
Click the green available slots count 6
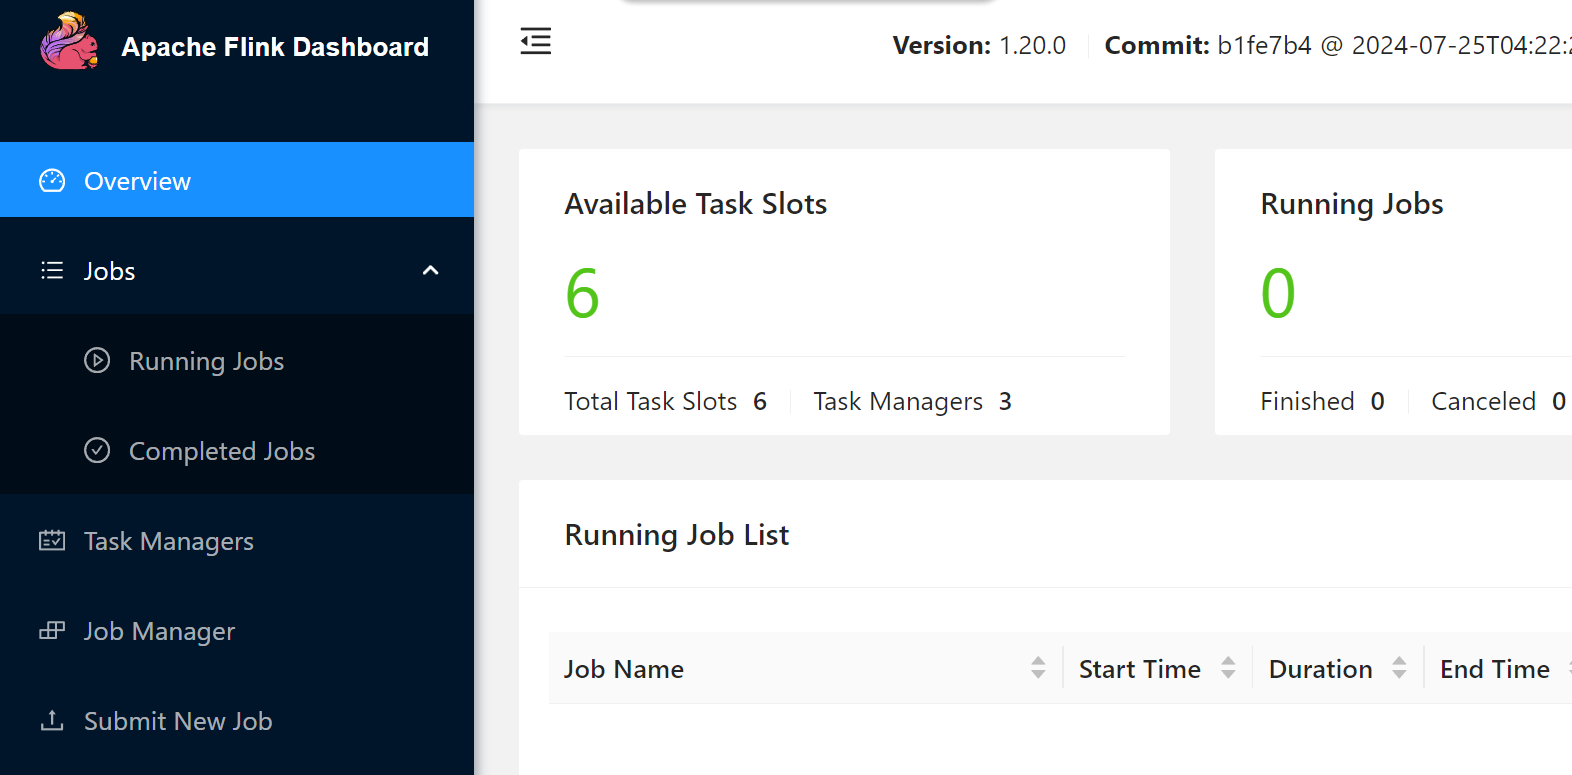pyautogui.click(x=582, y=294)
